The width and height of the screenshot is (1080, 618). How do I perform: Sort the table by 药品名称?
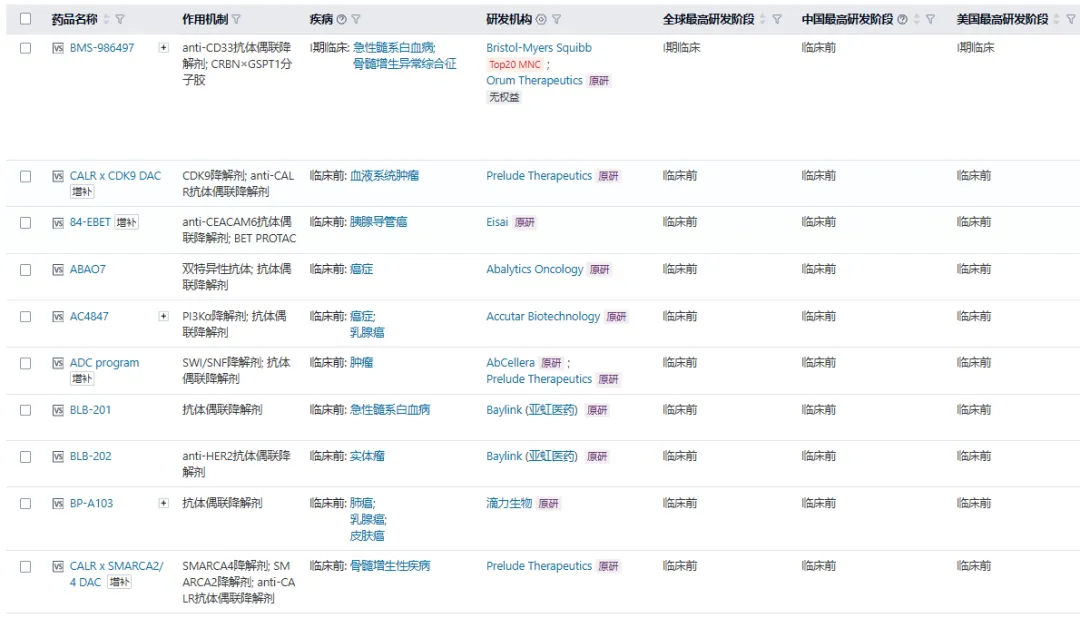(107, 19)
